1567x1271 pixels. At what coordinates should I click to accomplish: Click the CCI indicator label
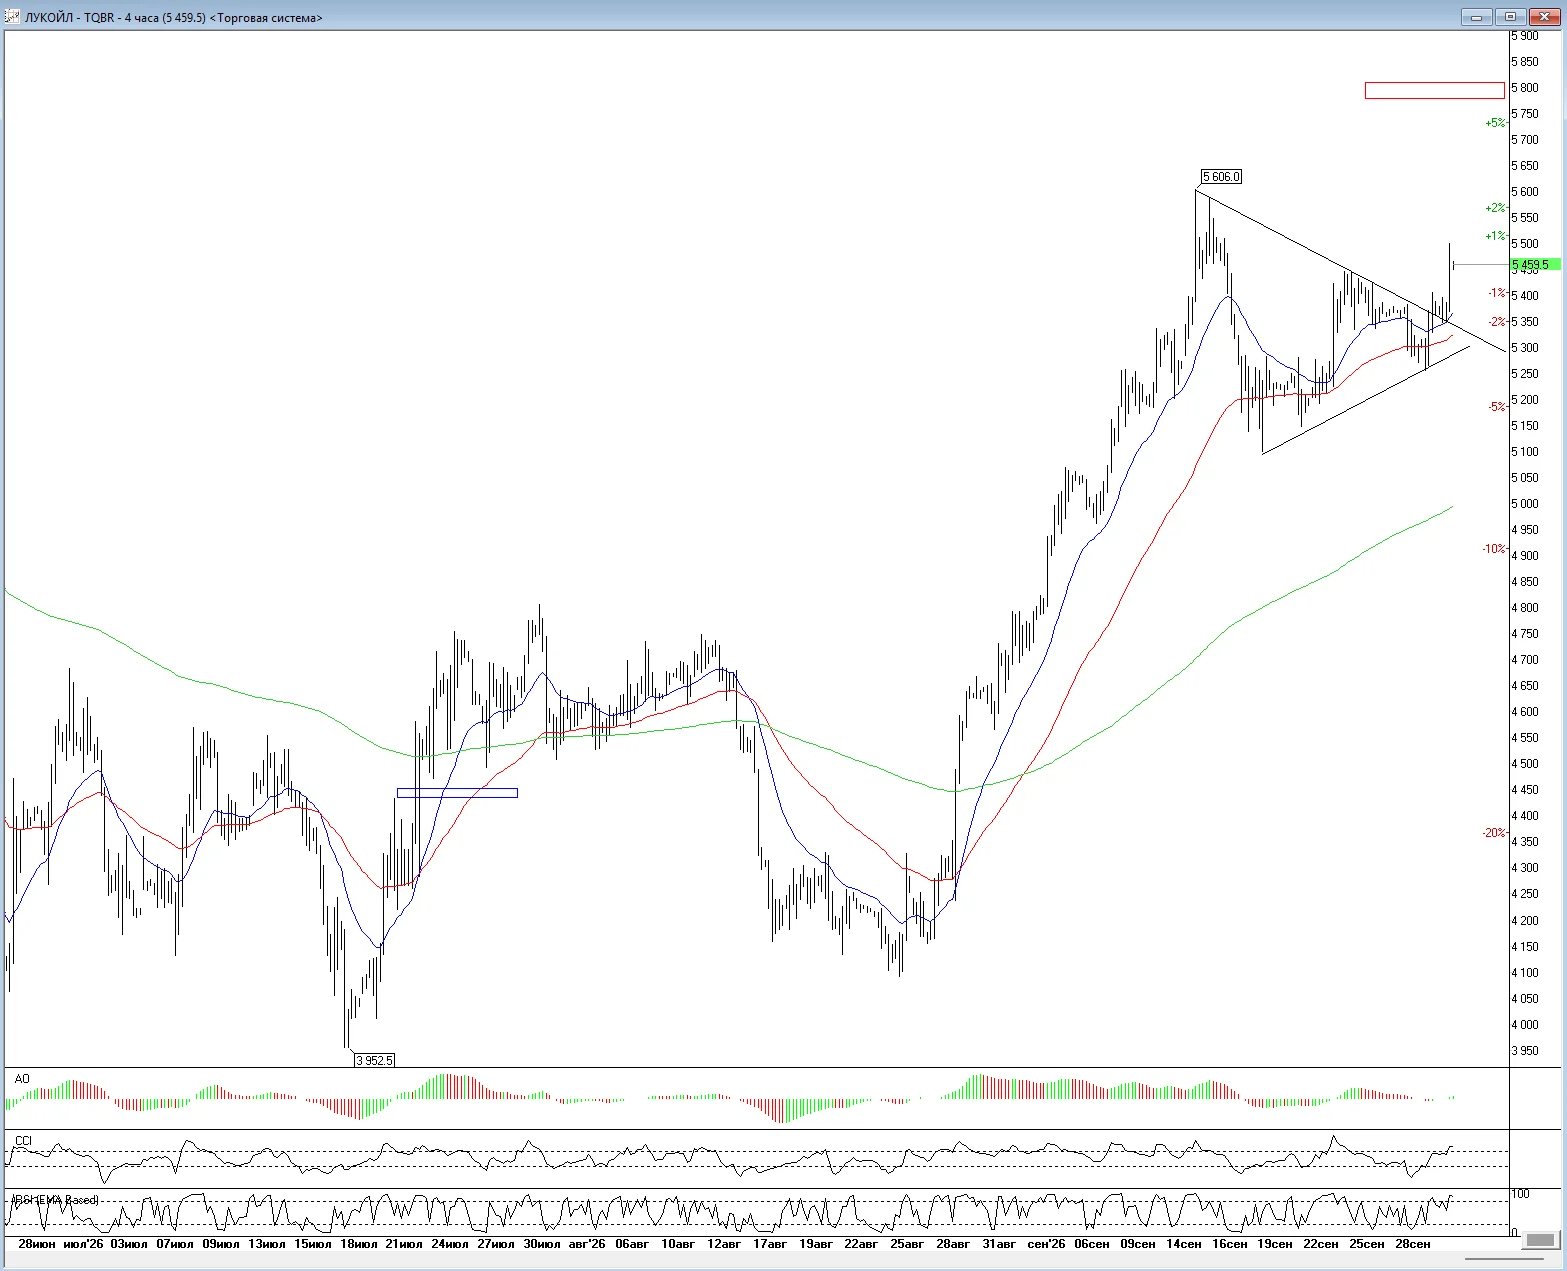tap(23, 1140)
